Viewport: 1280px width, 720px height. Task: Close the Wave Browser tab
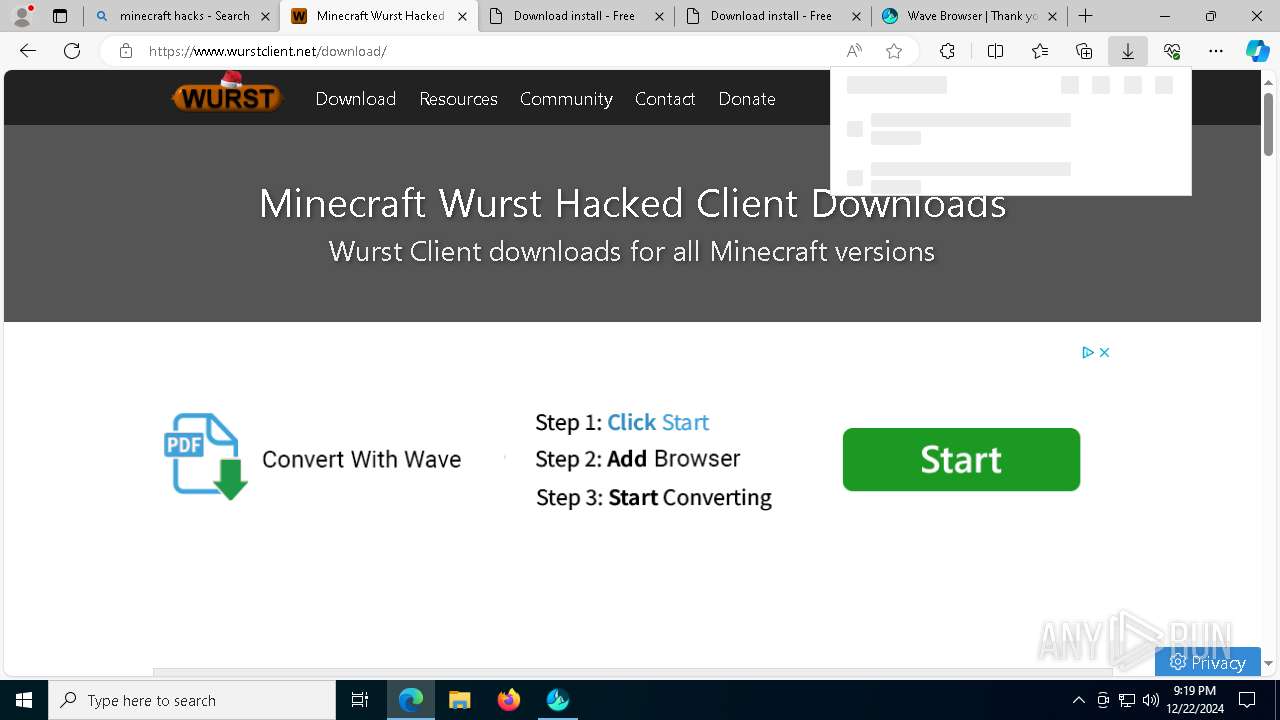click(1052, 16)
